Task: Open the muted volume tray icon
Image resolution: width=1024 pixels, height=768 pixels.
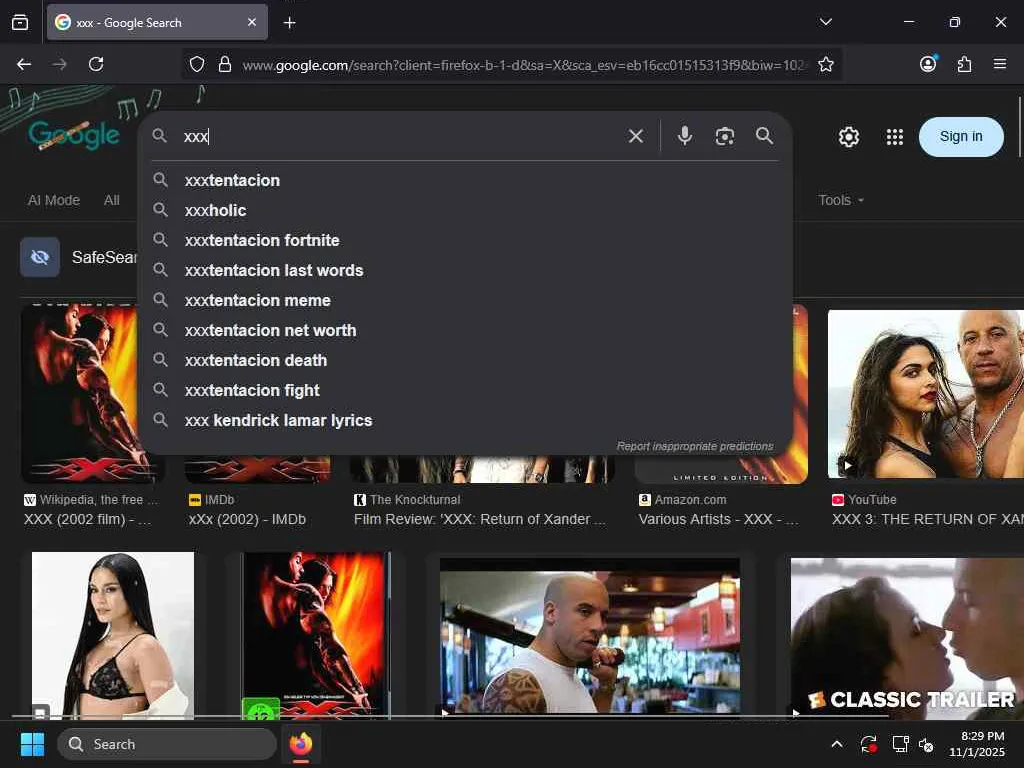Action: click(x=925, y=744)
